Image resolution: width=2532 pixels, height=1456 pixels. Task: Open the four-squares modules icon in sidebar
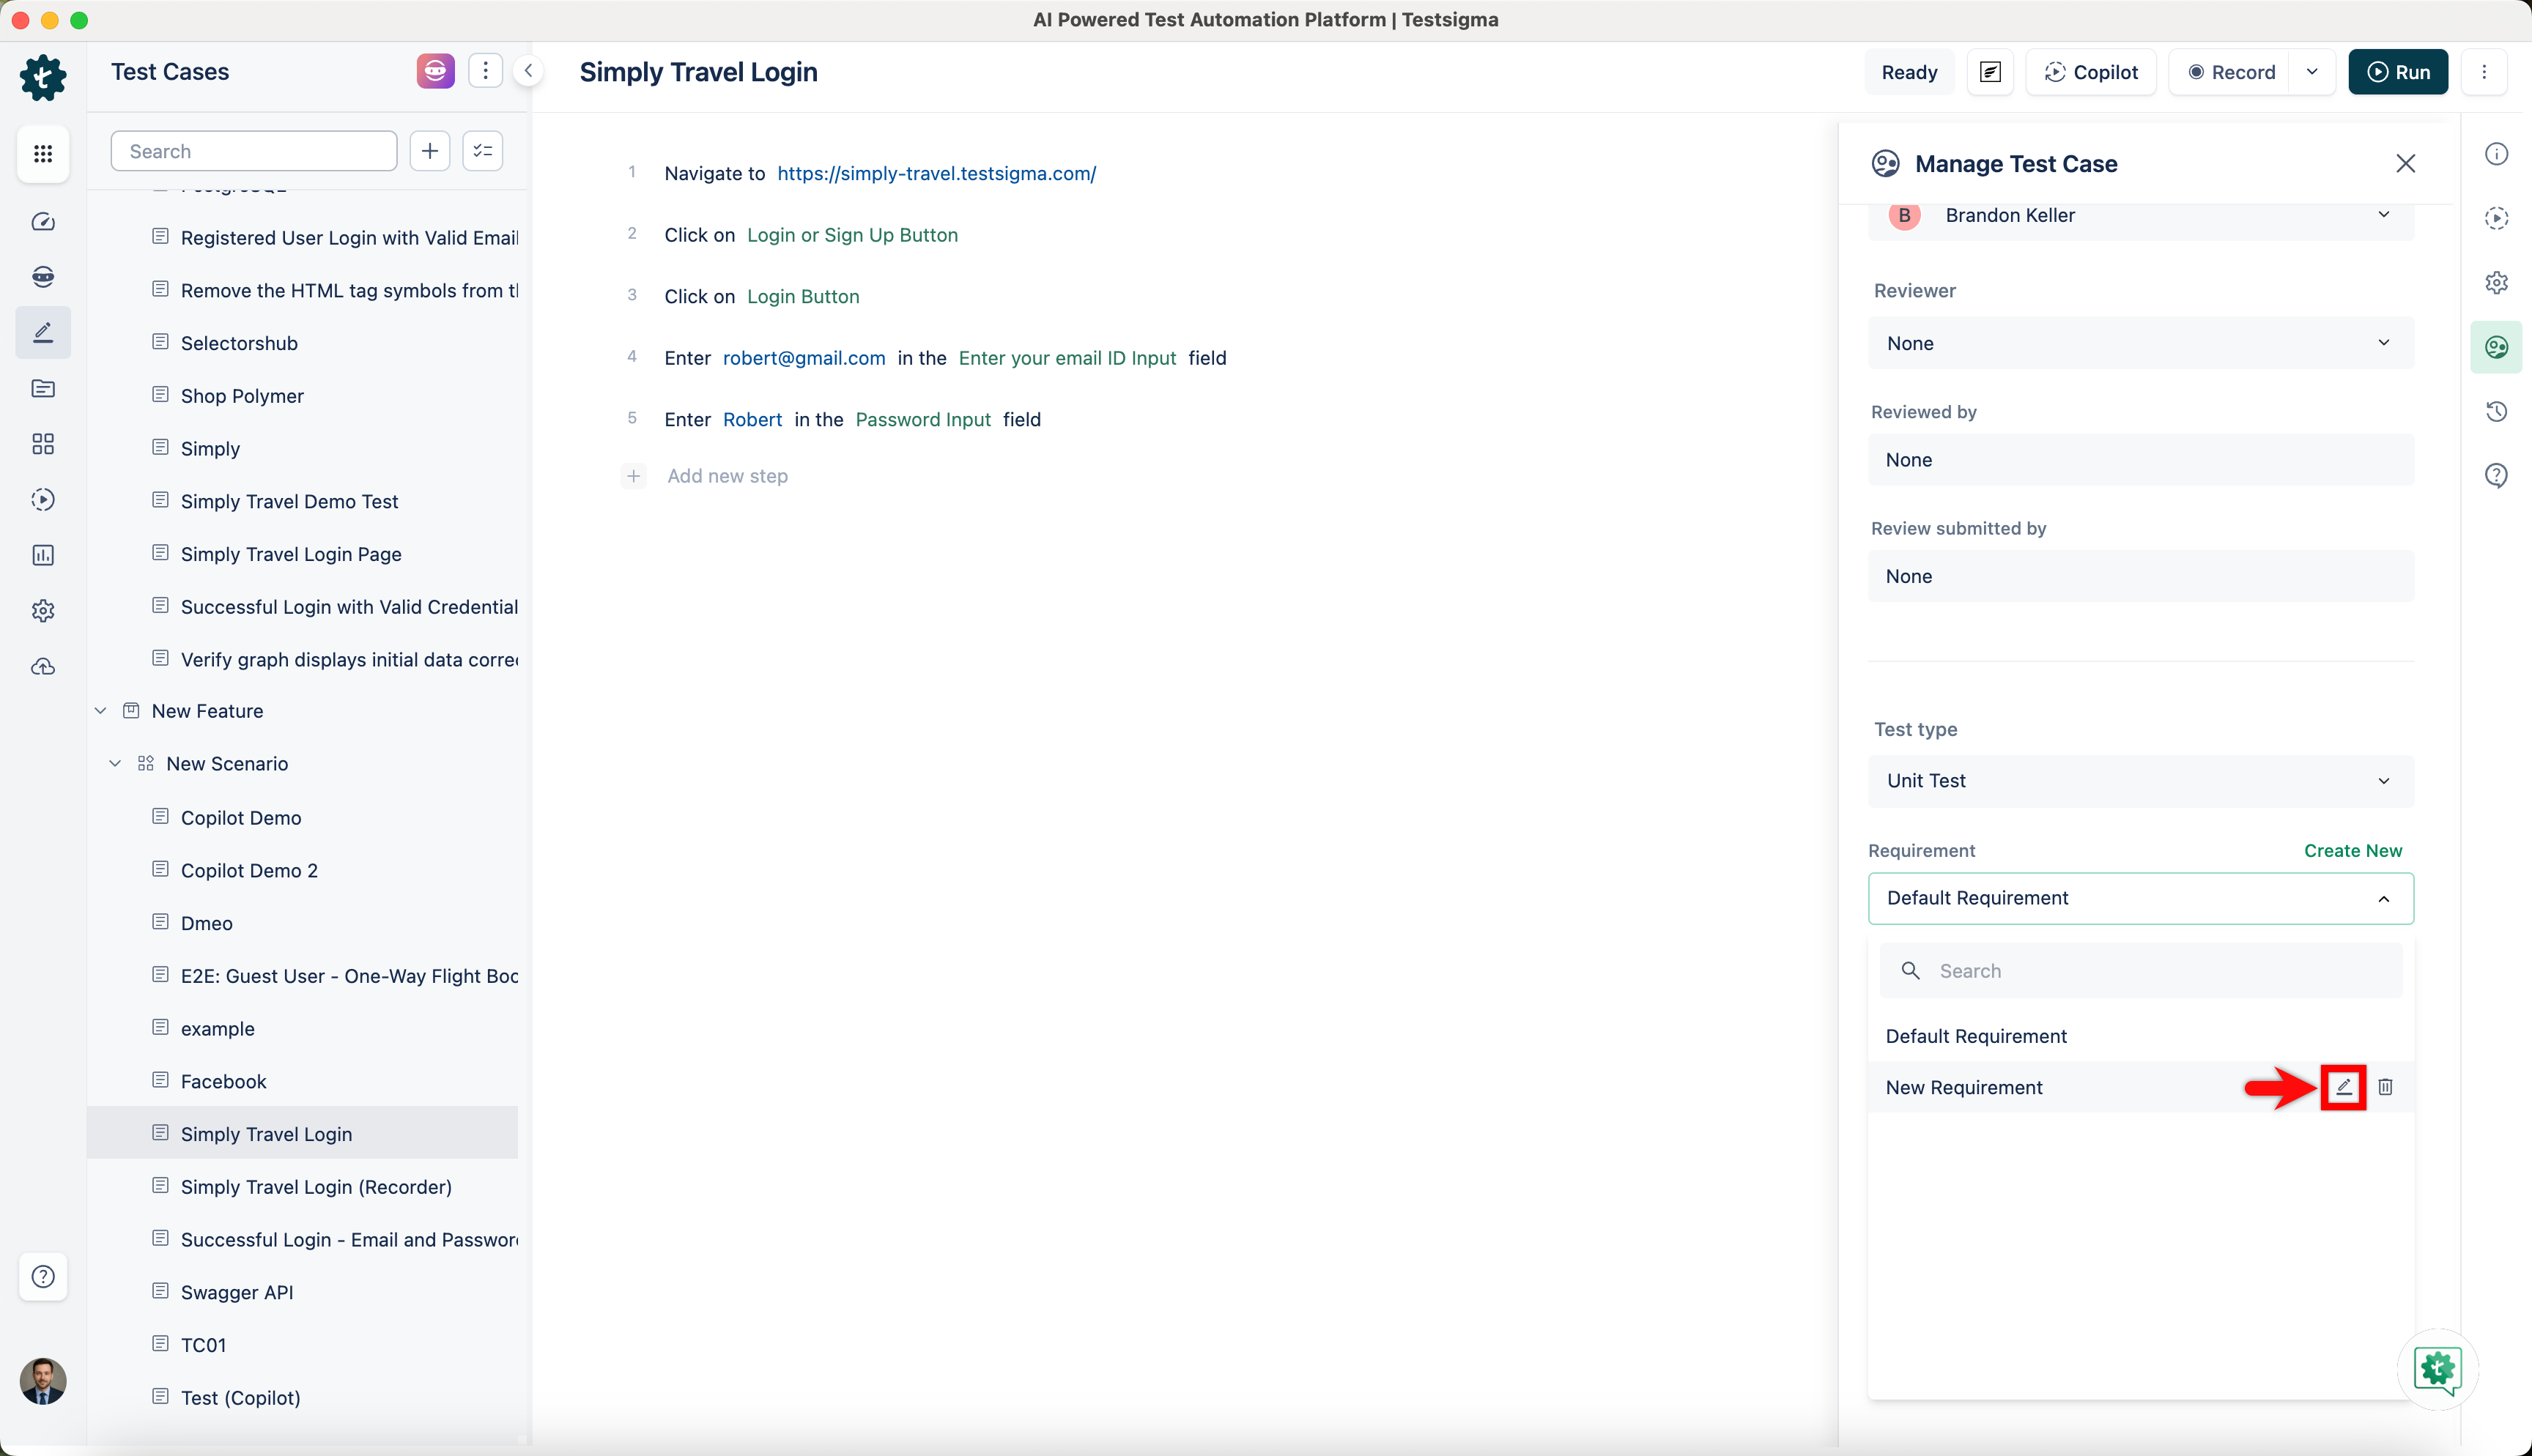43,444
